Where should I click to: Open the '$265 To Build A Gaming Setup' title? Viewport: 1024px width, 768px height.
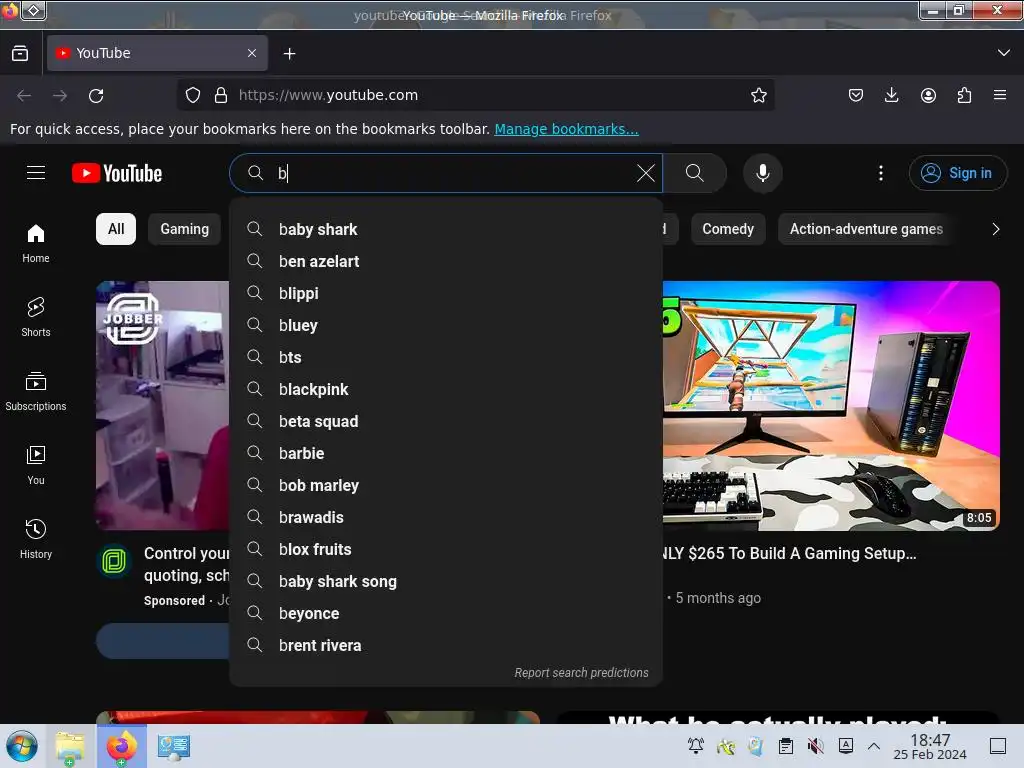point(790,553)
